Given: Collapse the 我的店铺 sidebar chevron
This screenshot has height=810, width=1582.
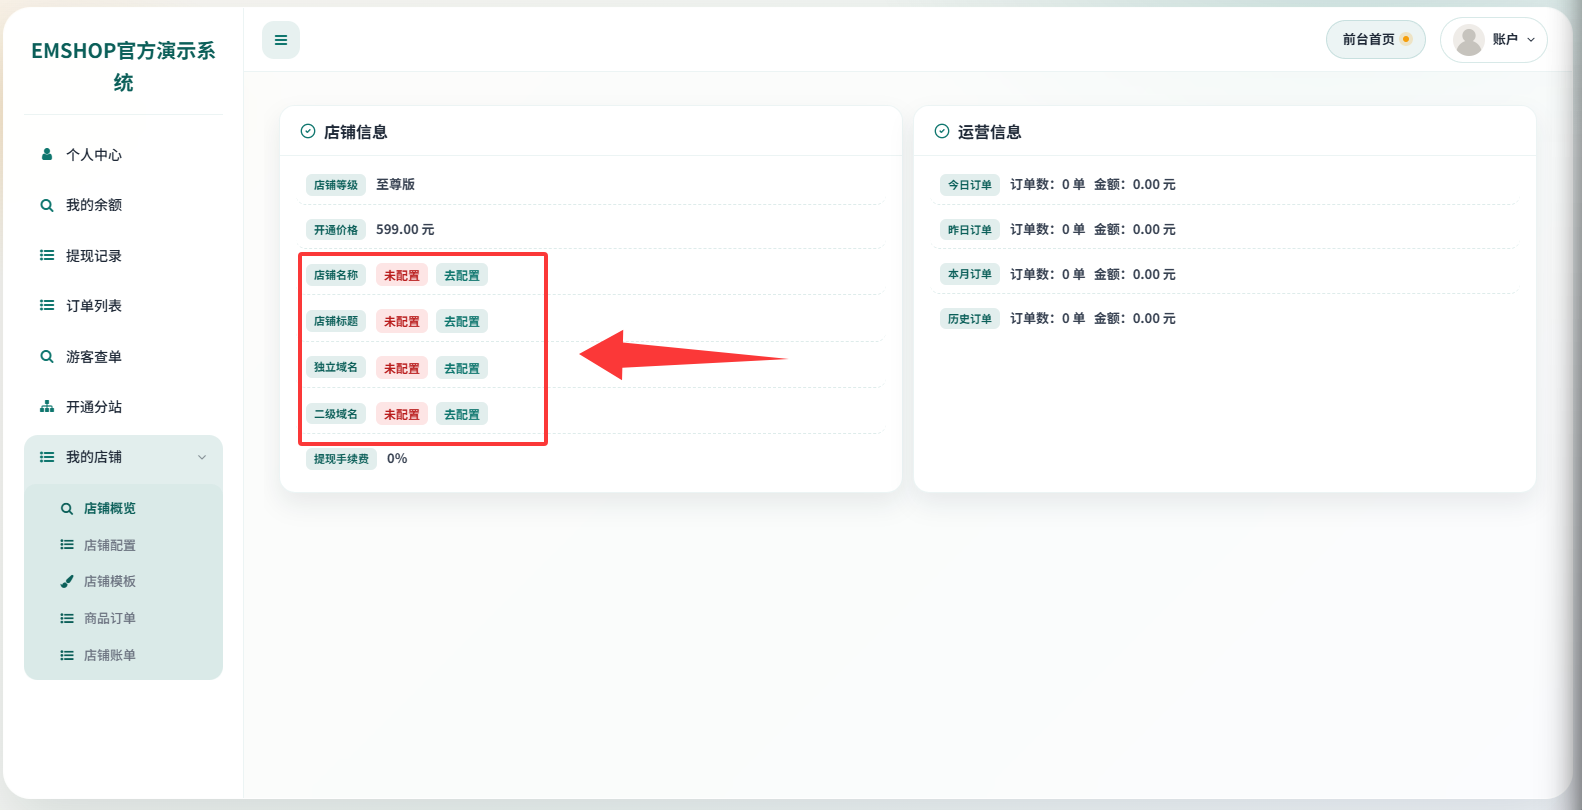Looking at the screenshot, I should pos(202,457).
